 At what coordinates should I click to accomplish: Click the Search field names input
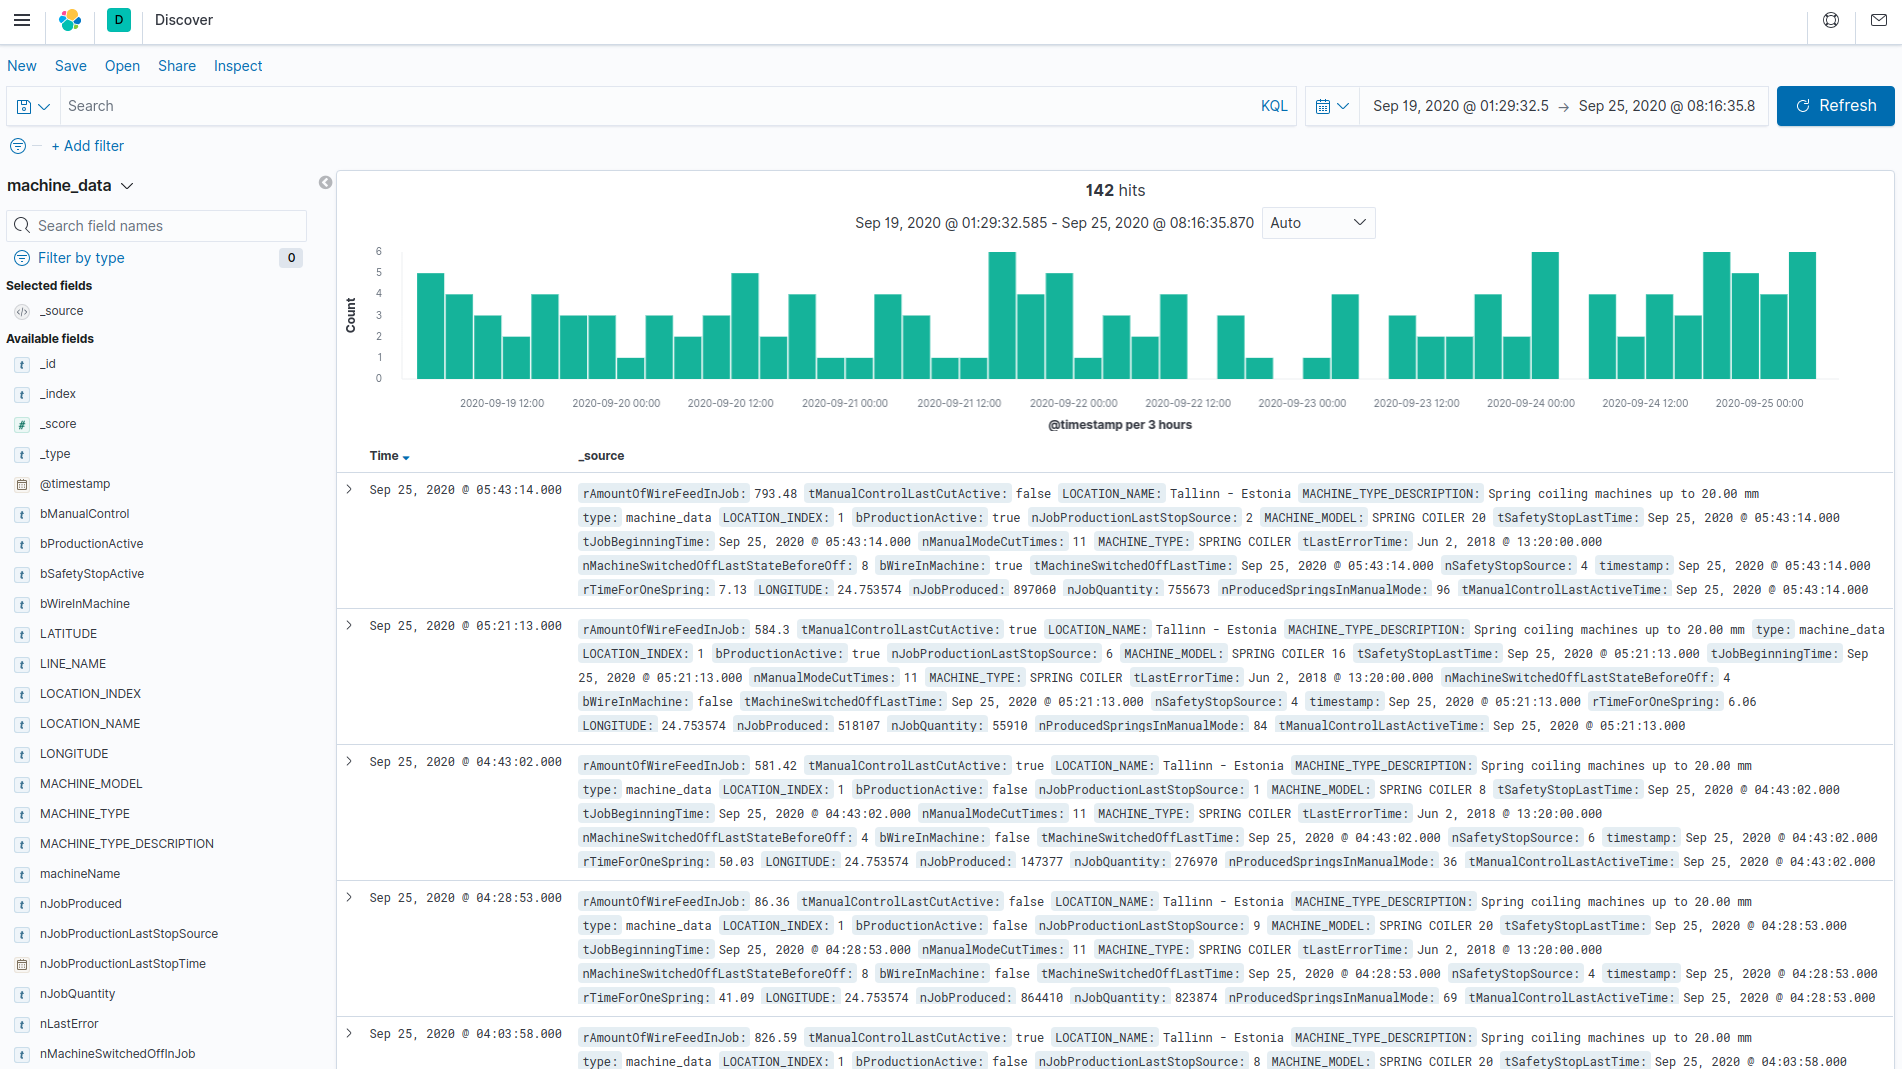pos(157,226)
